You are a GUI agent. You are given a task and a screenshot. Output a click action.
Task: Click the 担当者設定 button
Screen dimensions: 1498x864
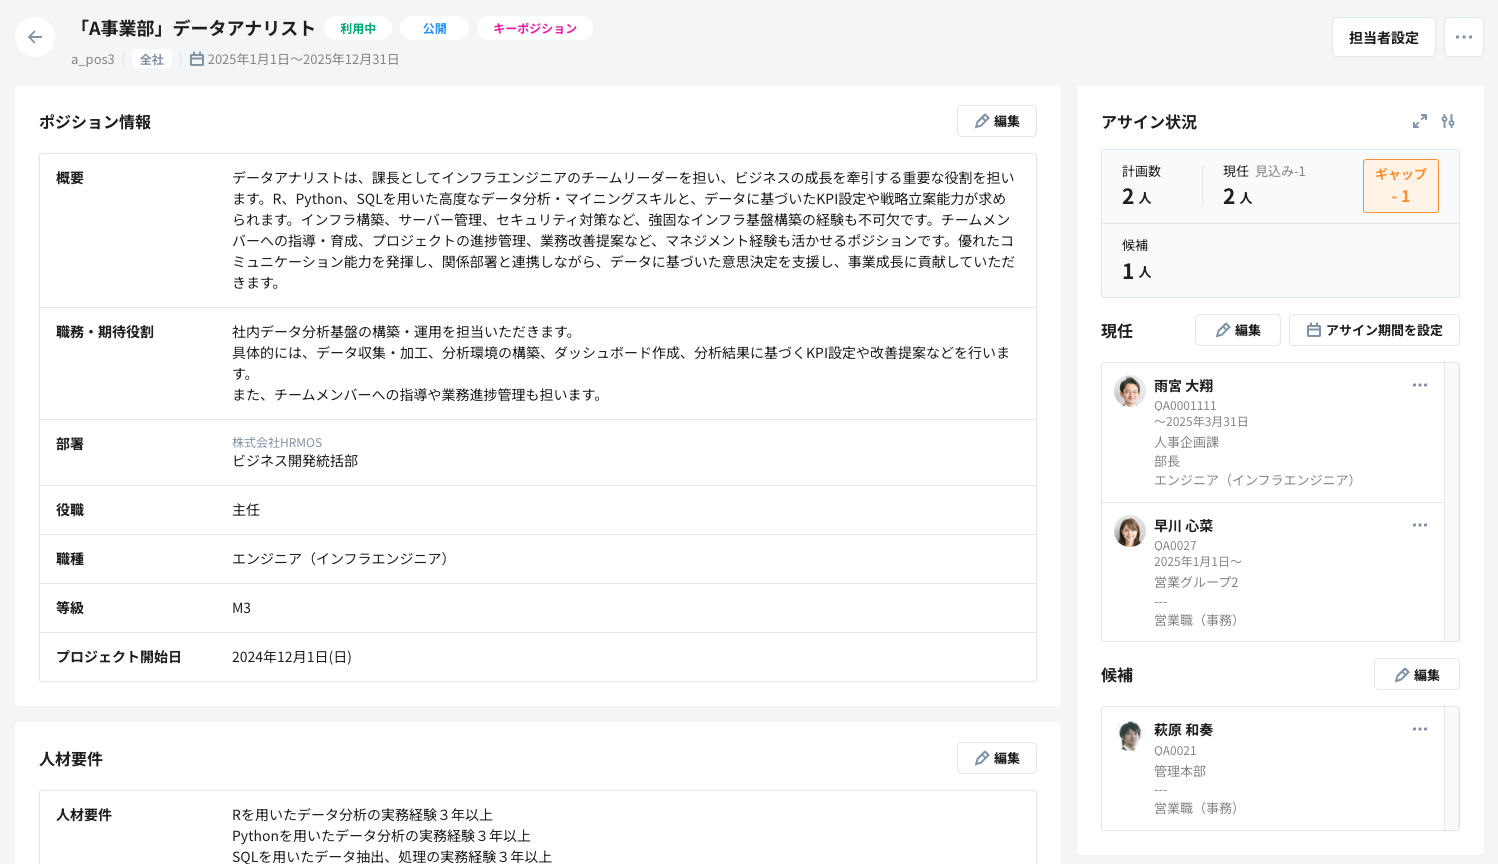point(1383,37)
